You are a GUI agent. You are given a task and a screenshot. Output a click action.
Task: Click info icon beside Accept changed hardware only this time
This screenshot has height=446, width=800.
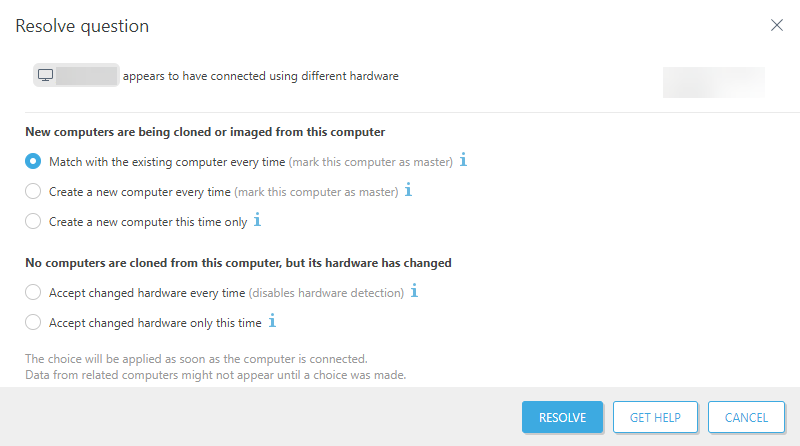point(271,322)
